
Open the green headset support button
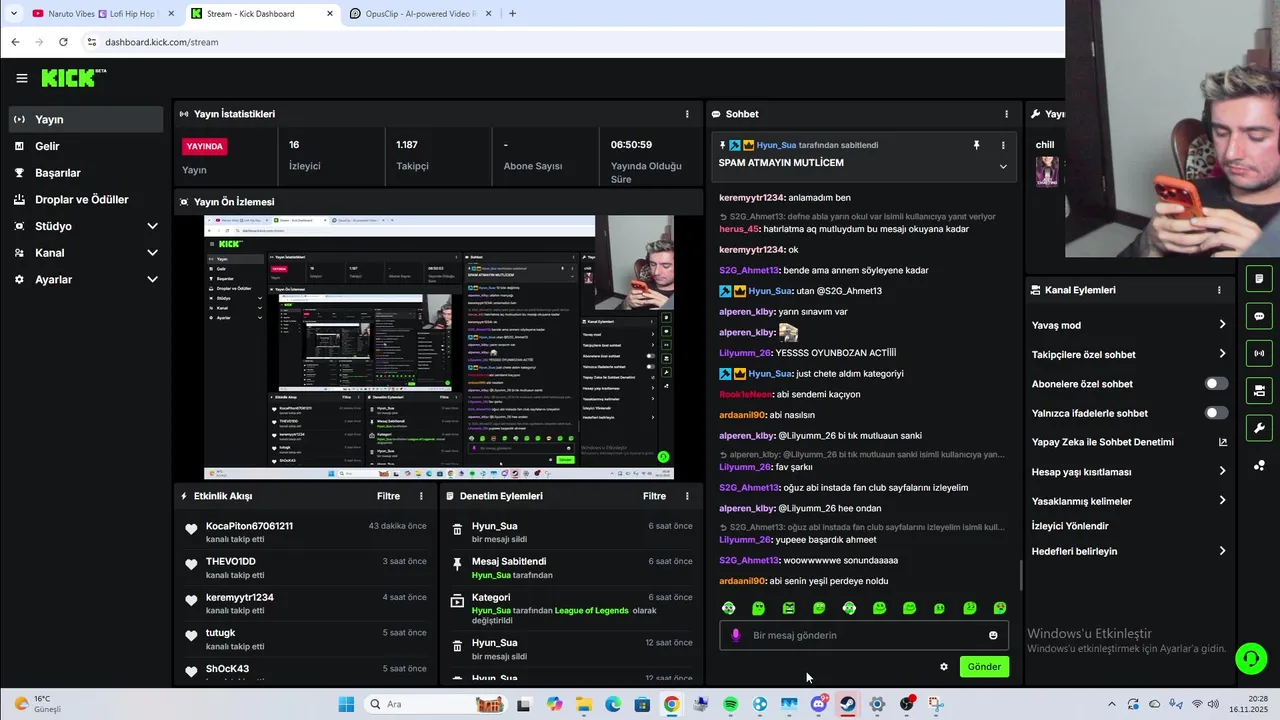(x=1250, y=658)
